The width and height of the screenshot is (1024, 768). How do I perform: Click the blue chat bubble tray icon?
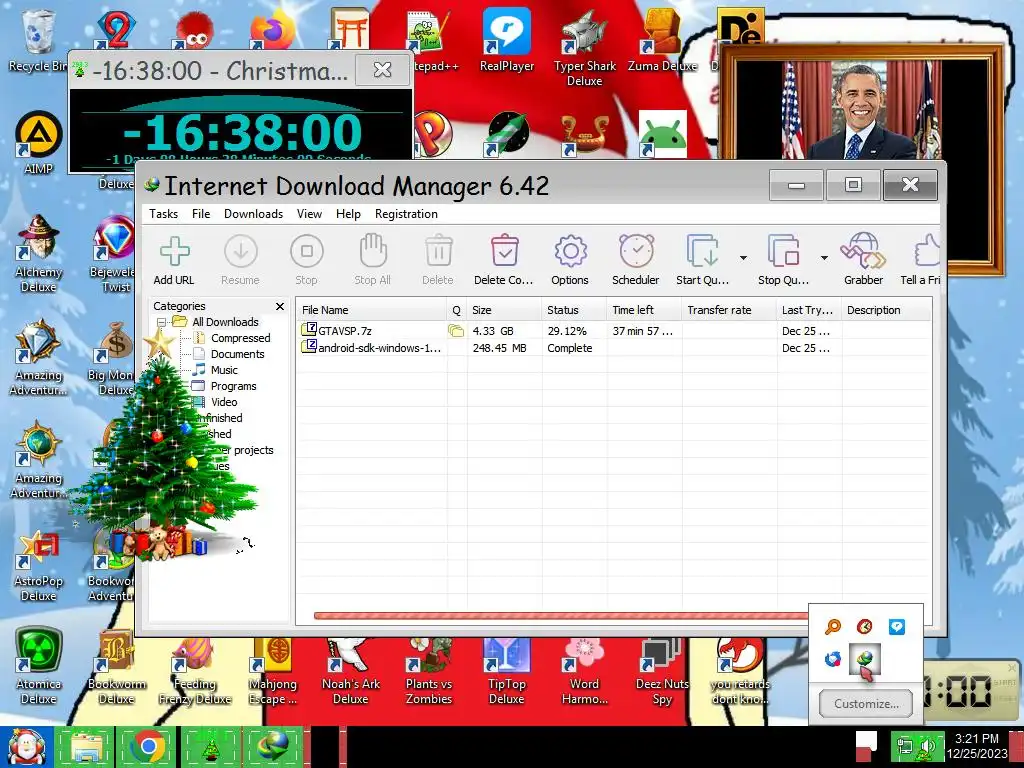coord(897,627)
